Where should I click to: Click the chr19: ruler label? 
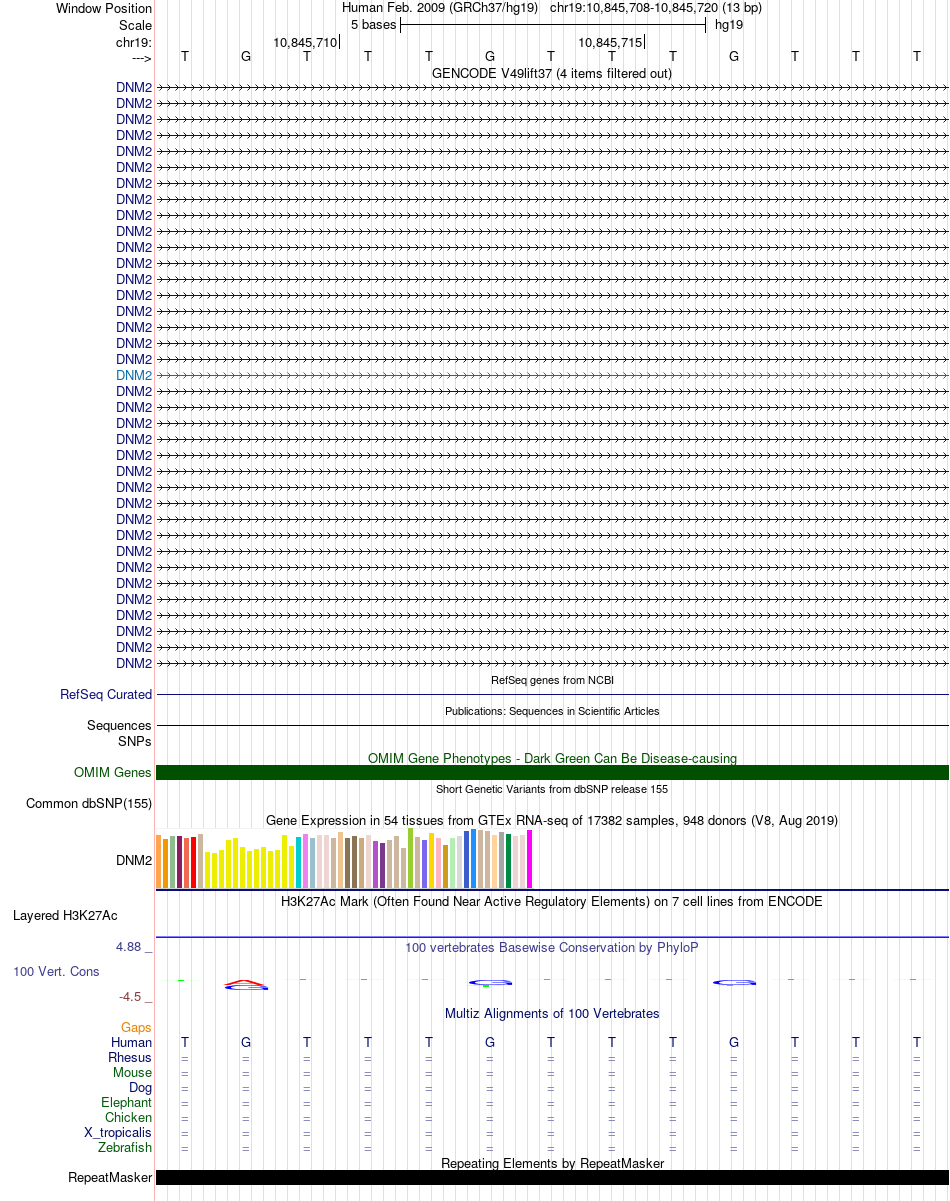click(x=134, y=42)
